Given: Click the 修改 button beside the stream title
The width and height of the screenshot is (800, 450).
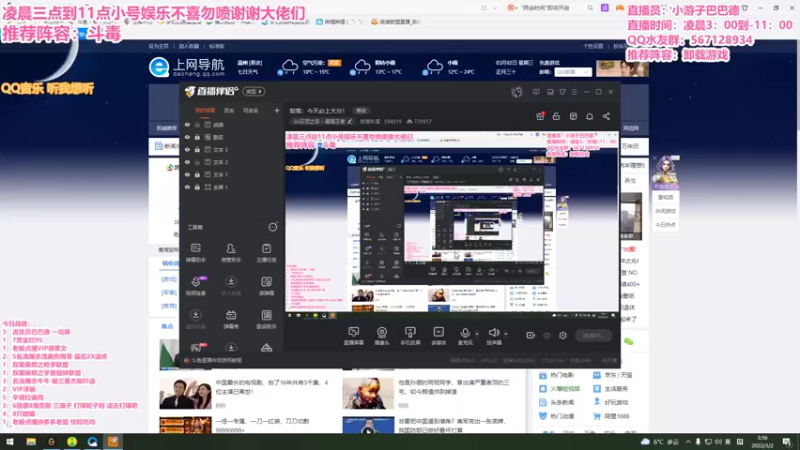Looking at the screenshot, I should [x=361, y=111].
